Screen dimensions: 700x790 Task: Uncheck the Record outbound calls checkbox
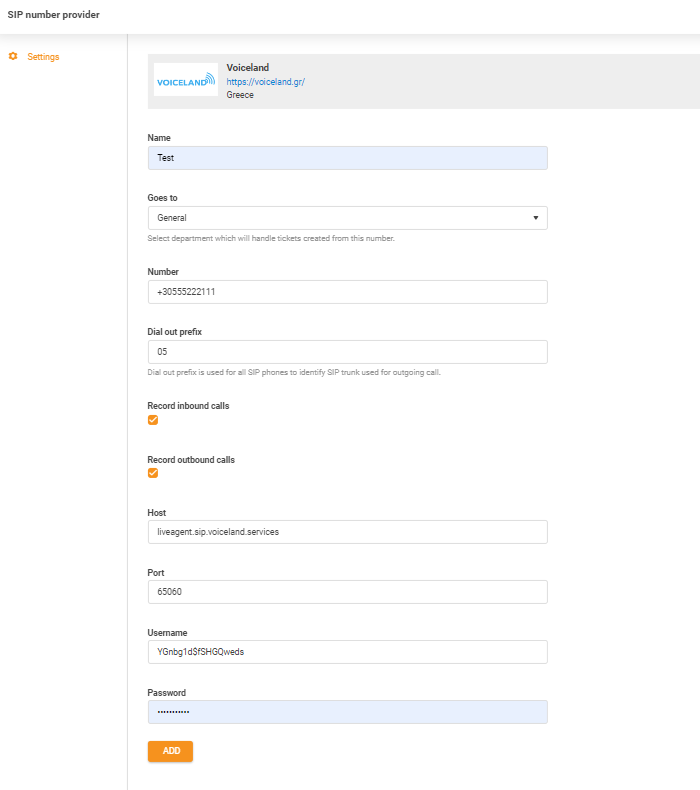click(153, 473)
